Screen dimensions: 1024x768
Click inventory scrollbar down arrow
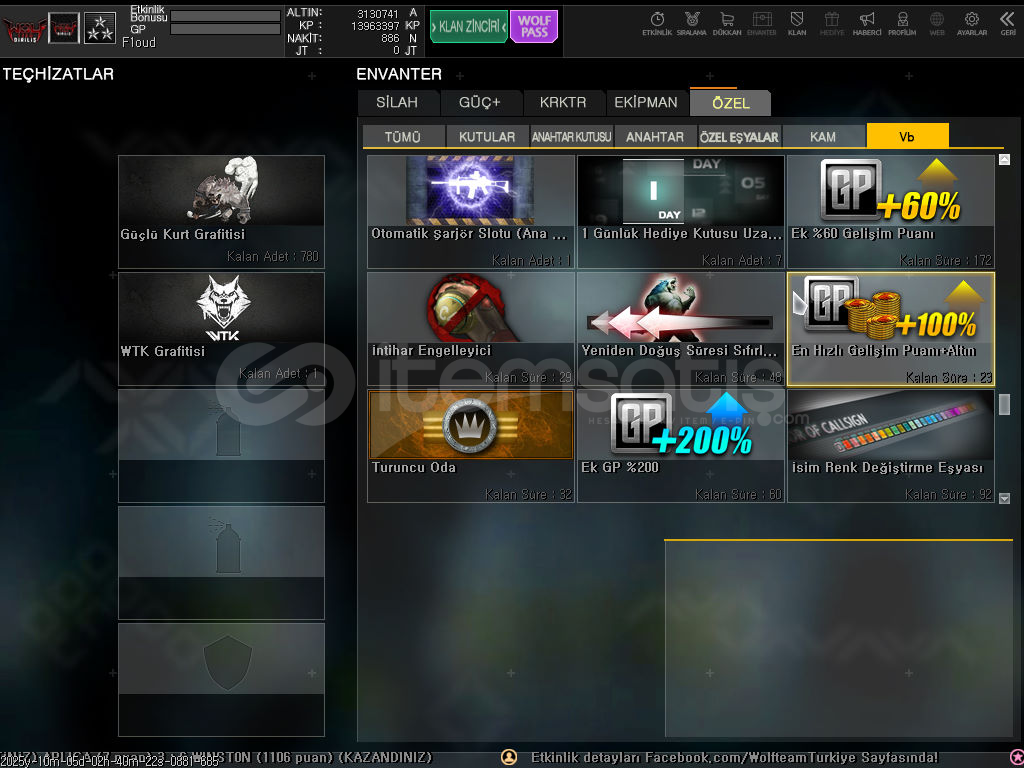click(x=1004, y=498)
